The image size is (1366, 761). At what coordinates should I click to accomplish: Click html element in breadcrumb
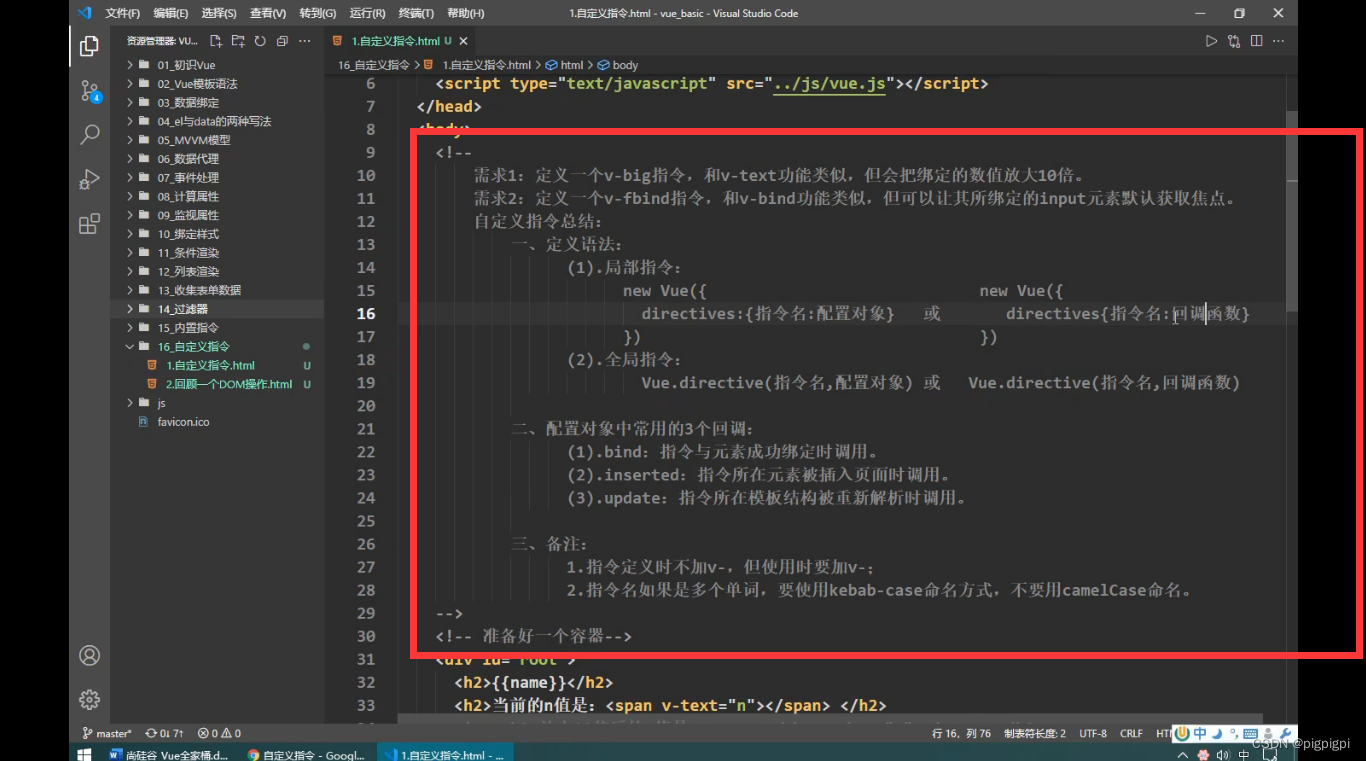[564, 65]
